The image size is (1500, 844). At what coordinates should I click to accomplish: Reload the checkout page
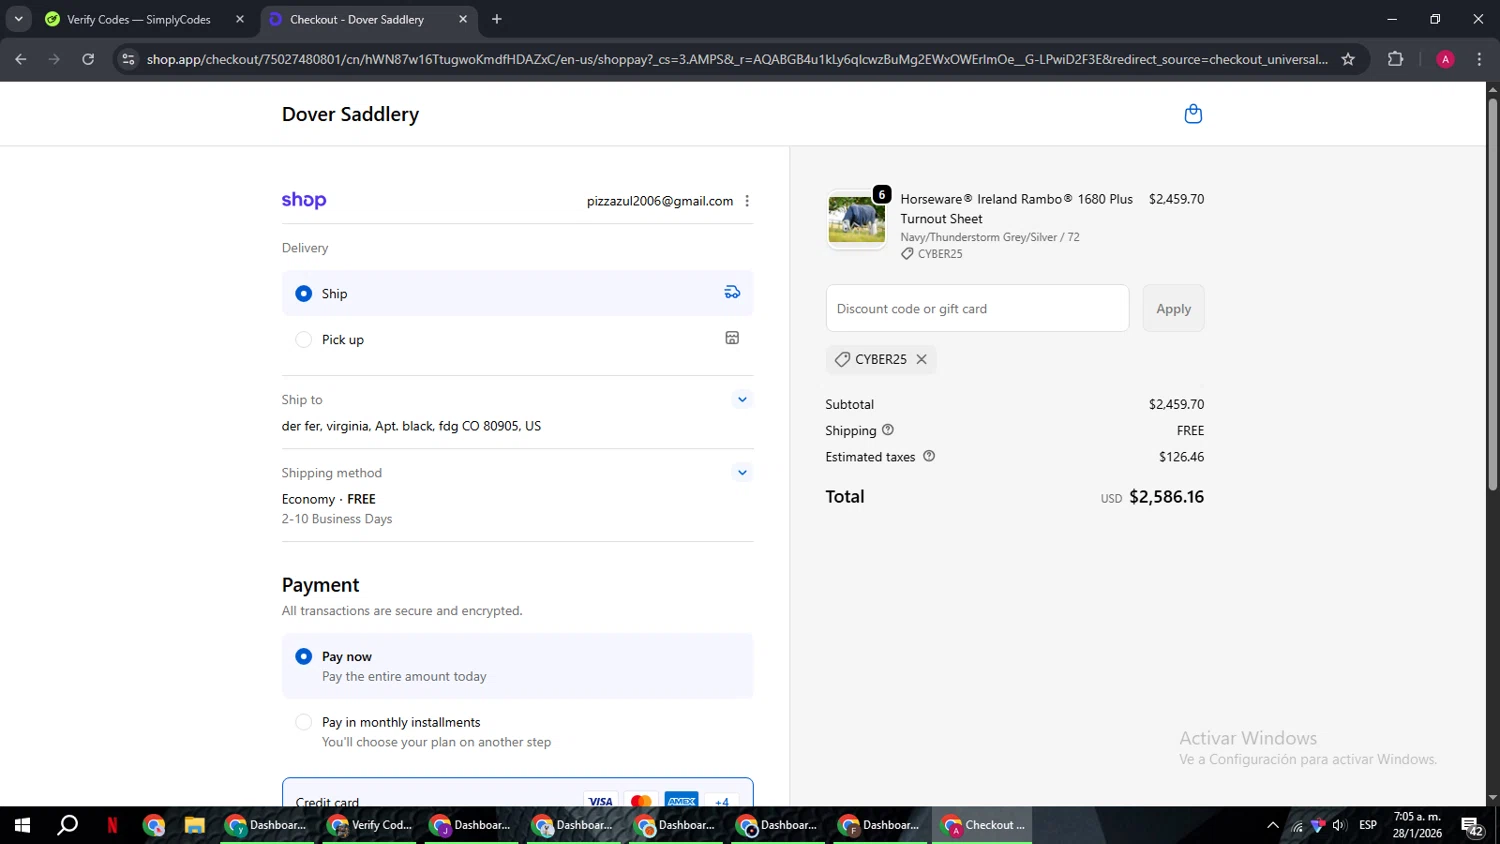click(x=88, y=59)
